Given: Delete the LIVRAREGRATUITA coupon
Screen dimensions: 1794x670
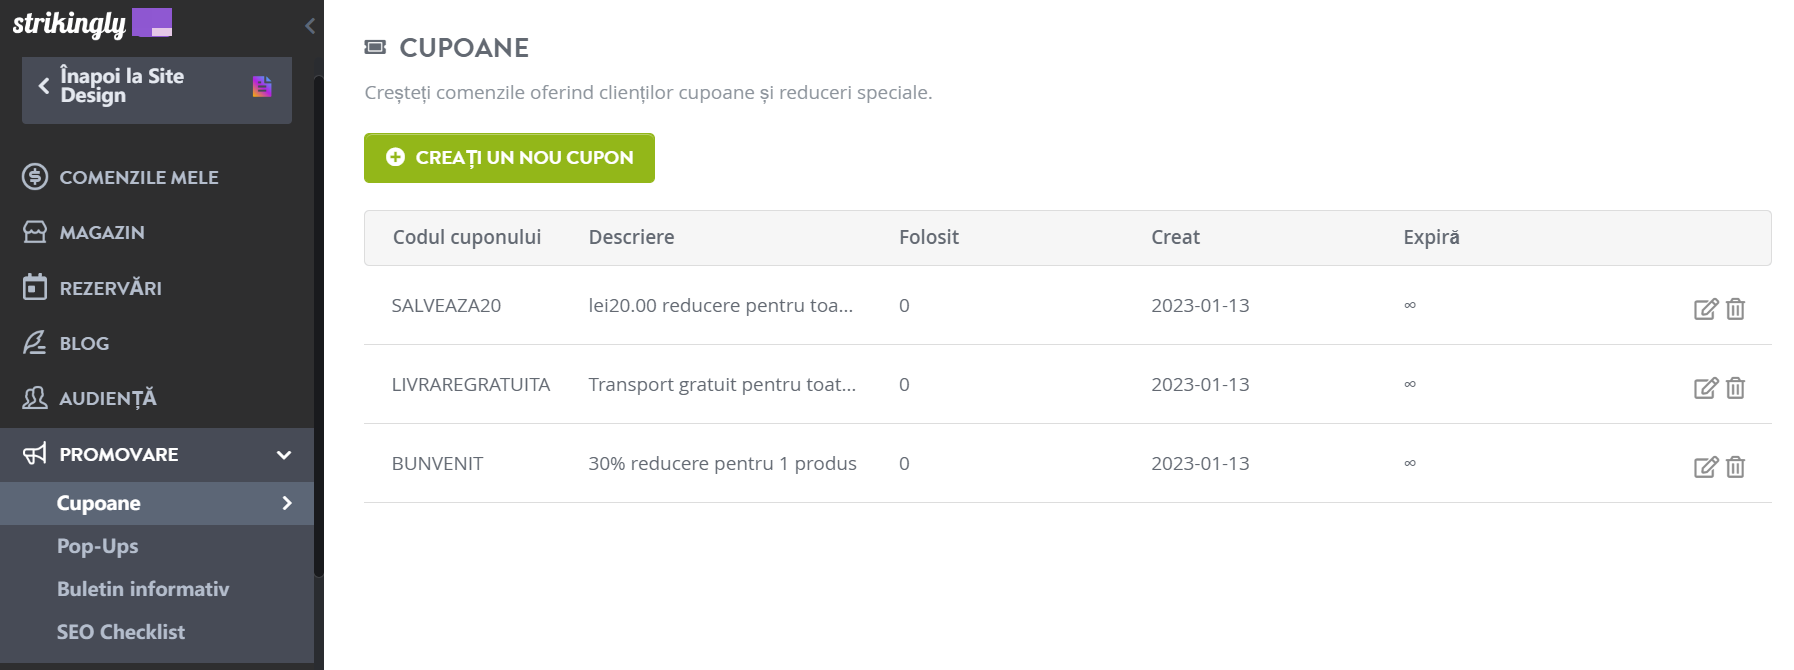Looking at the screenshot, I should (1735, 388).
